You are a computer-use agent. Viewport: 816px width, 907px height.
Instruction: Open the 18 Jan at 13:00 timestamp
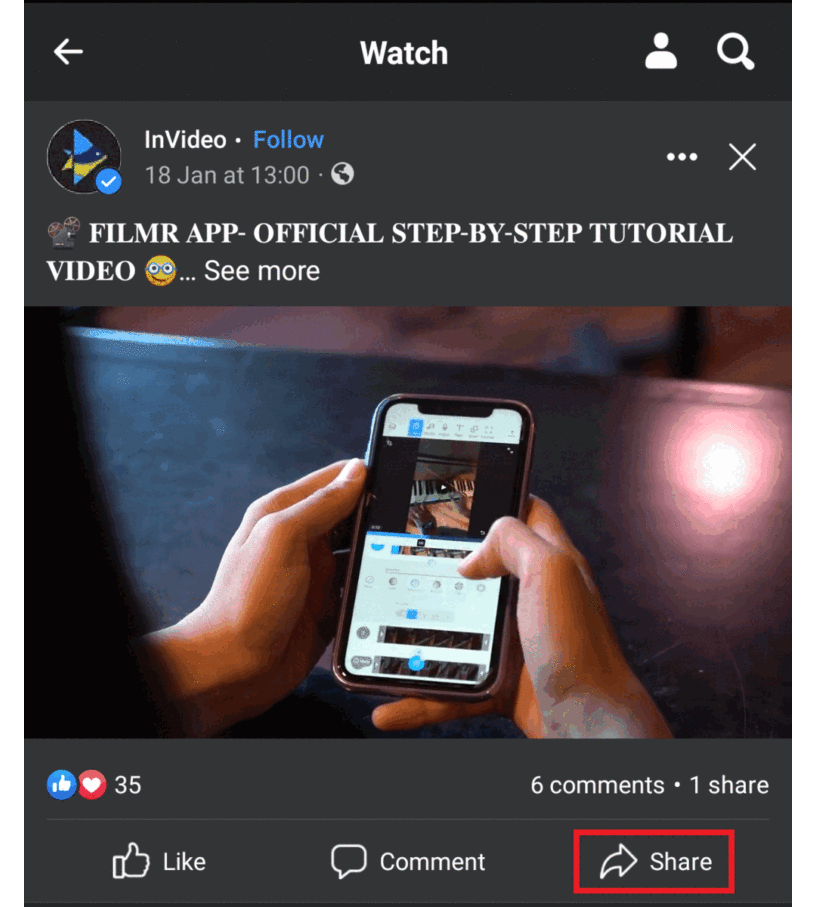(x=227, y=175)
